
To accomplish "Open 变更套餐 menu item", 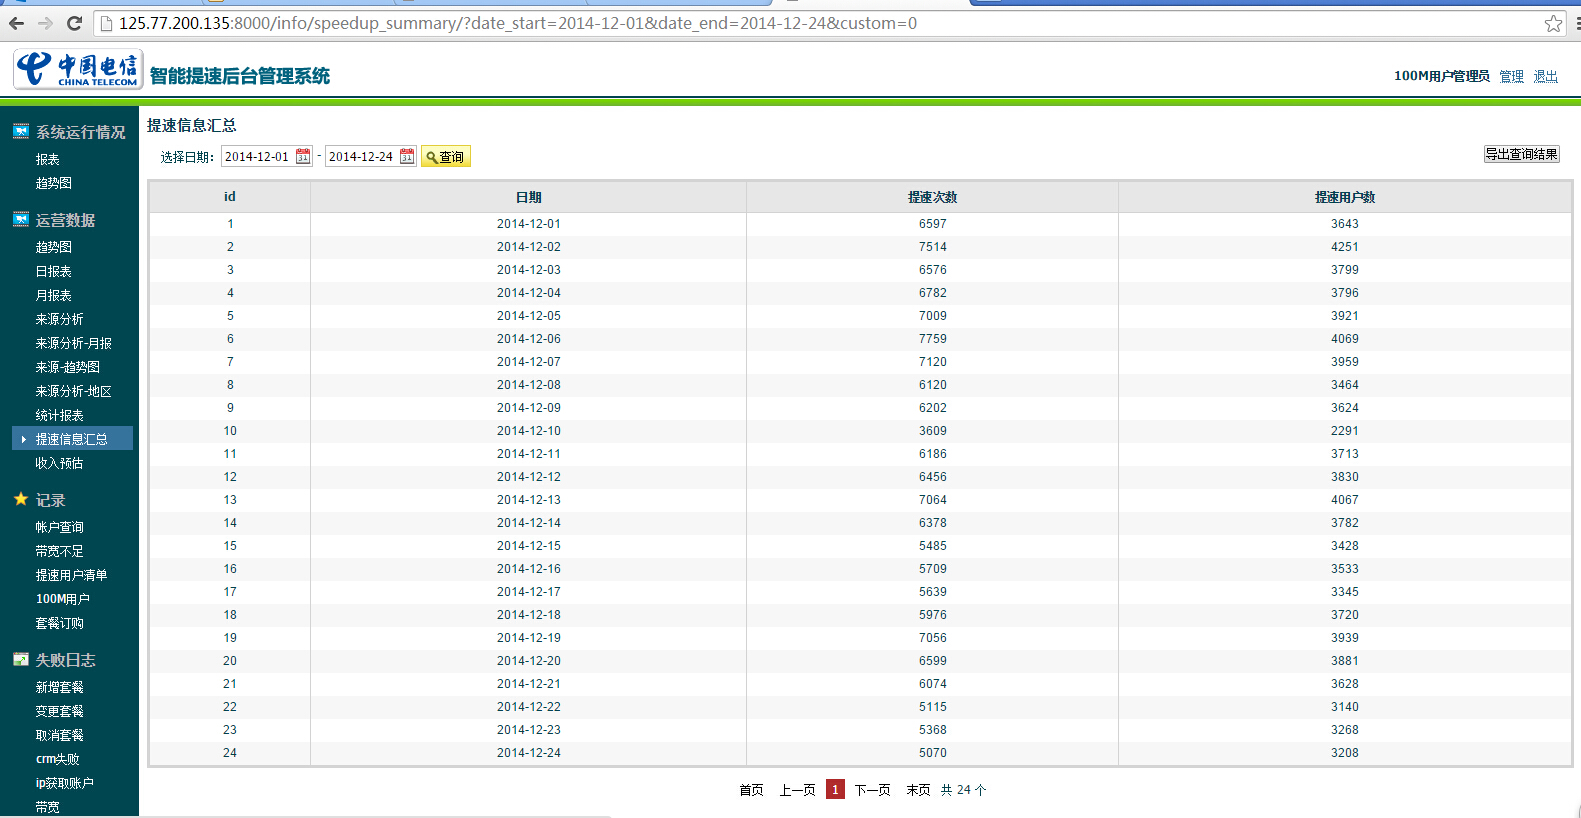I will [59, 711].
